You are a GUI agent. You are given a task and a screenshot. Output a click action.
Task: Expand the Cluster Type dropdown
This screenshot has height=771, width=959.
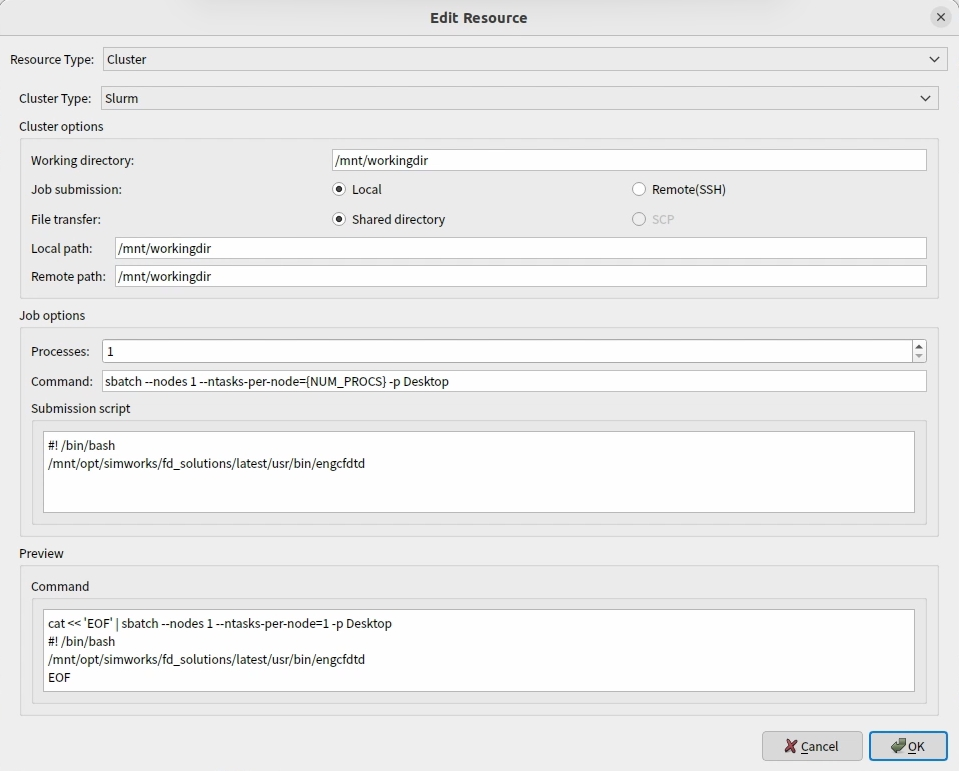(519, 98)
